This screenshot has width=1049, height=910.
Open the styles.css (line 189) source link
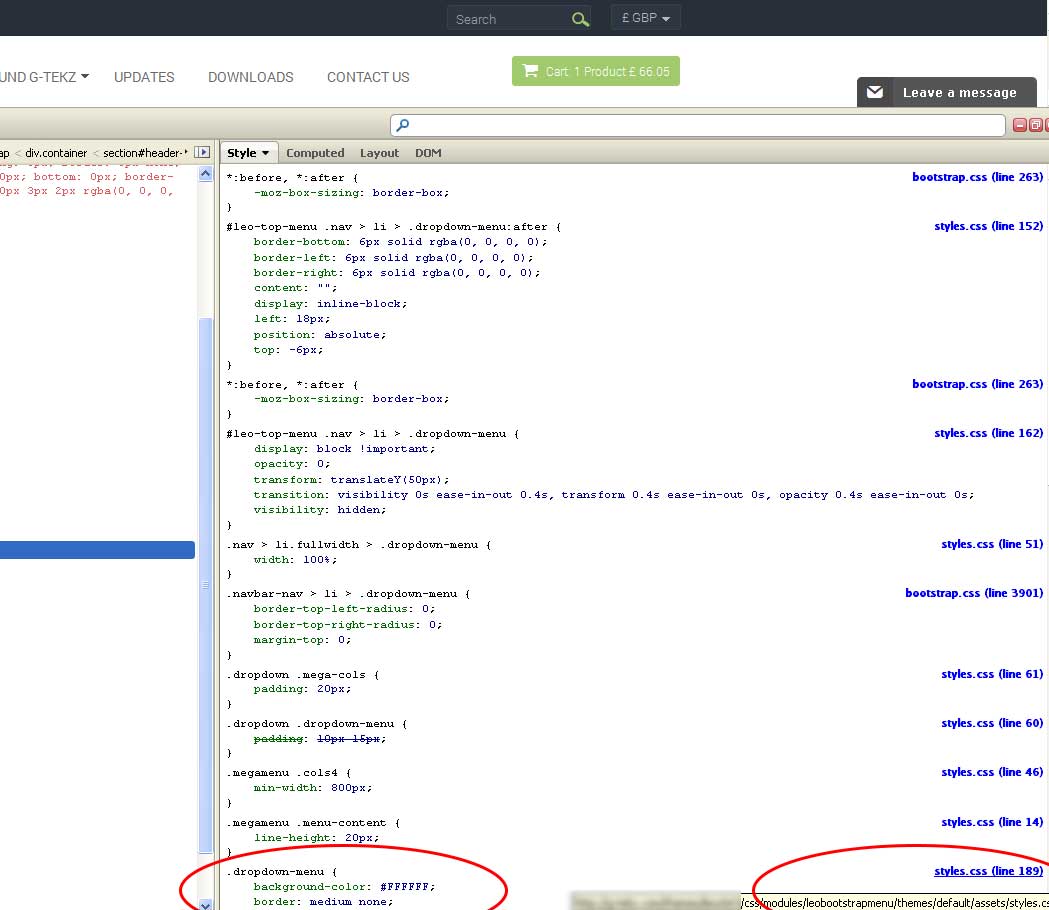(988, 871)
